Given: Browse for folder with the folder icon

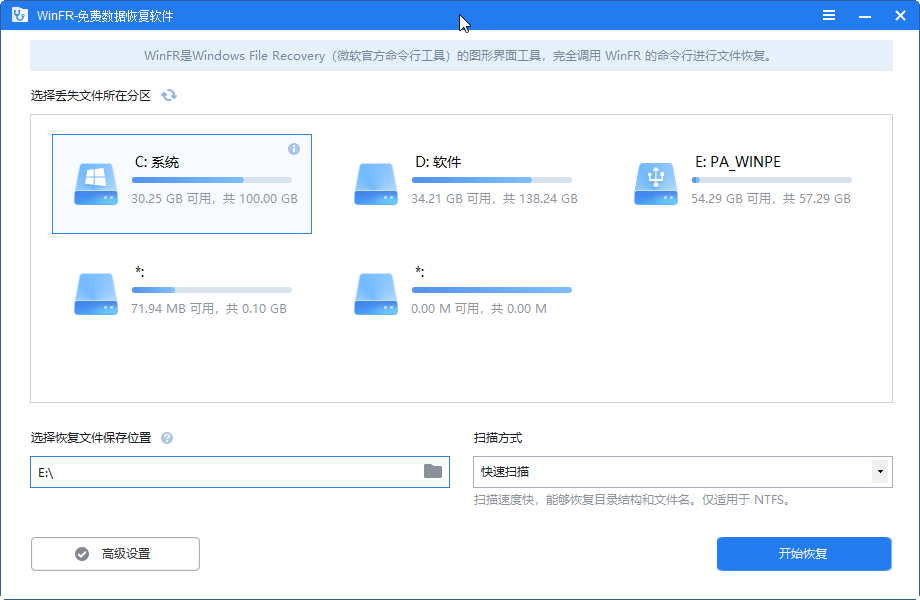Looking at the screenshot, I should (433, 471).
